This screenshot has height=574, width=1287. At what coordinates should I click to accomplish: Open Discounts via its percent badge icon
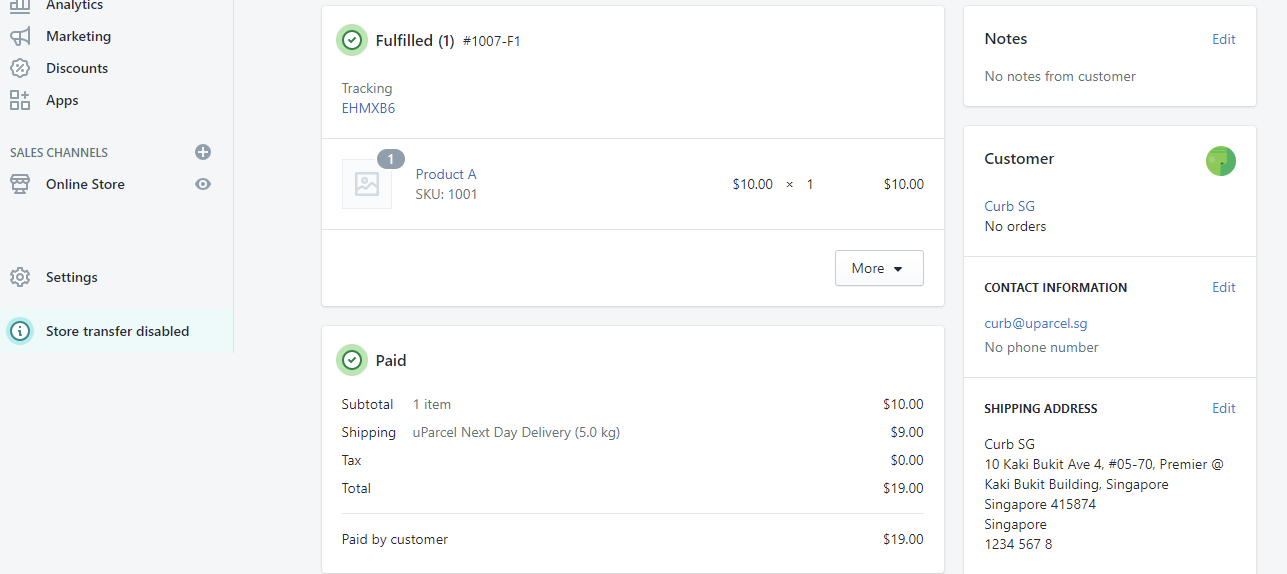[20, 68]
